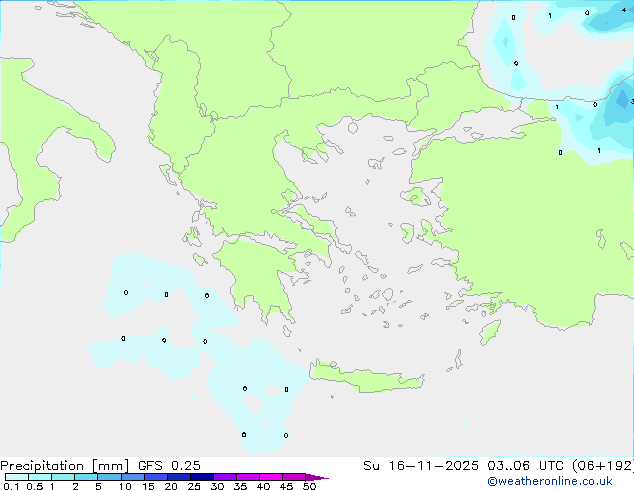This screenshot has height=490, width=634.
Task: Click the 0.1–0.5 mm palest legend swatch
Action: 17,477
